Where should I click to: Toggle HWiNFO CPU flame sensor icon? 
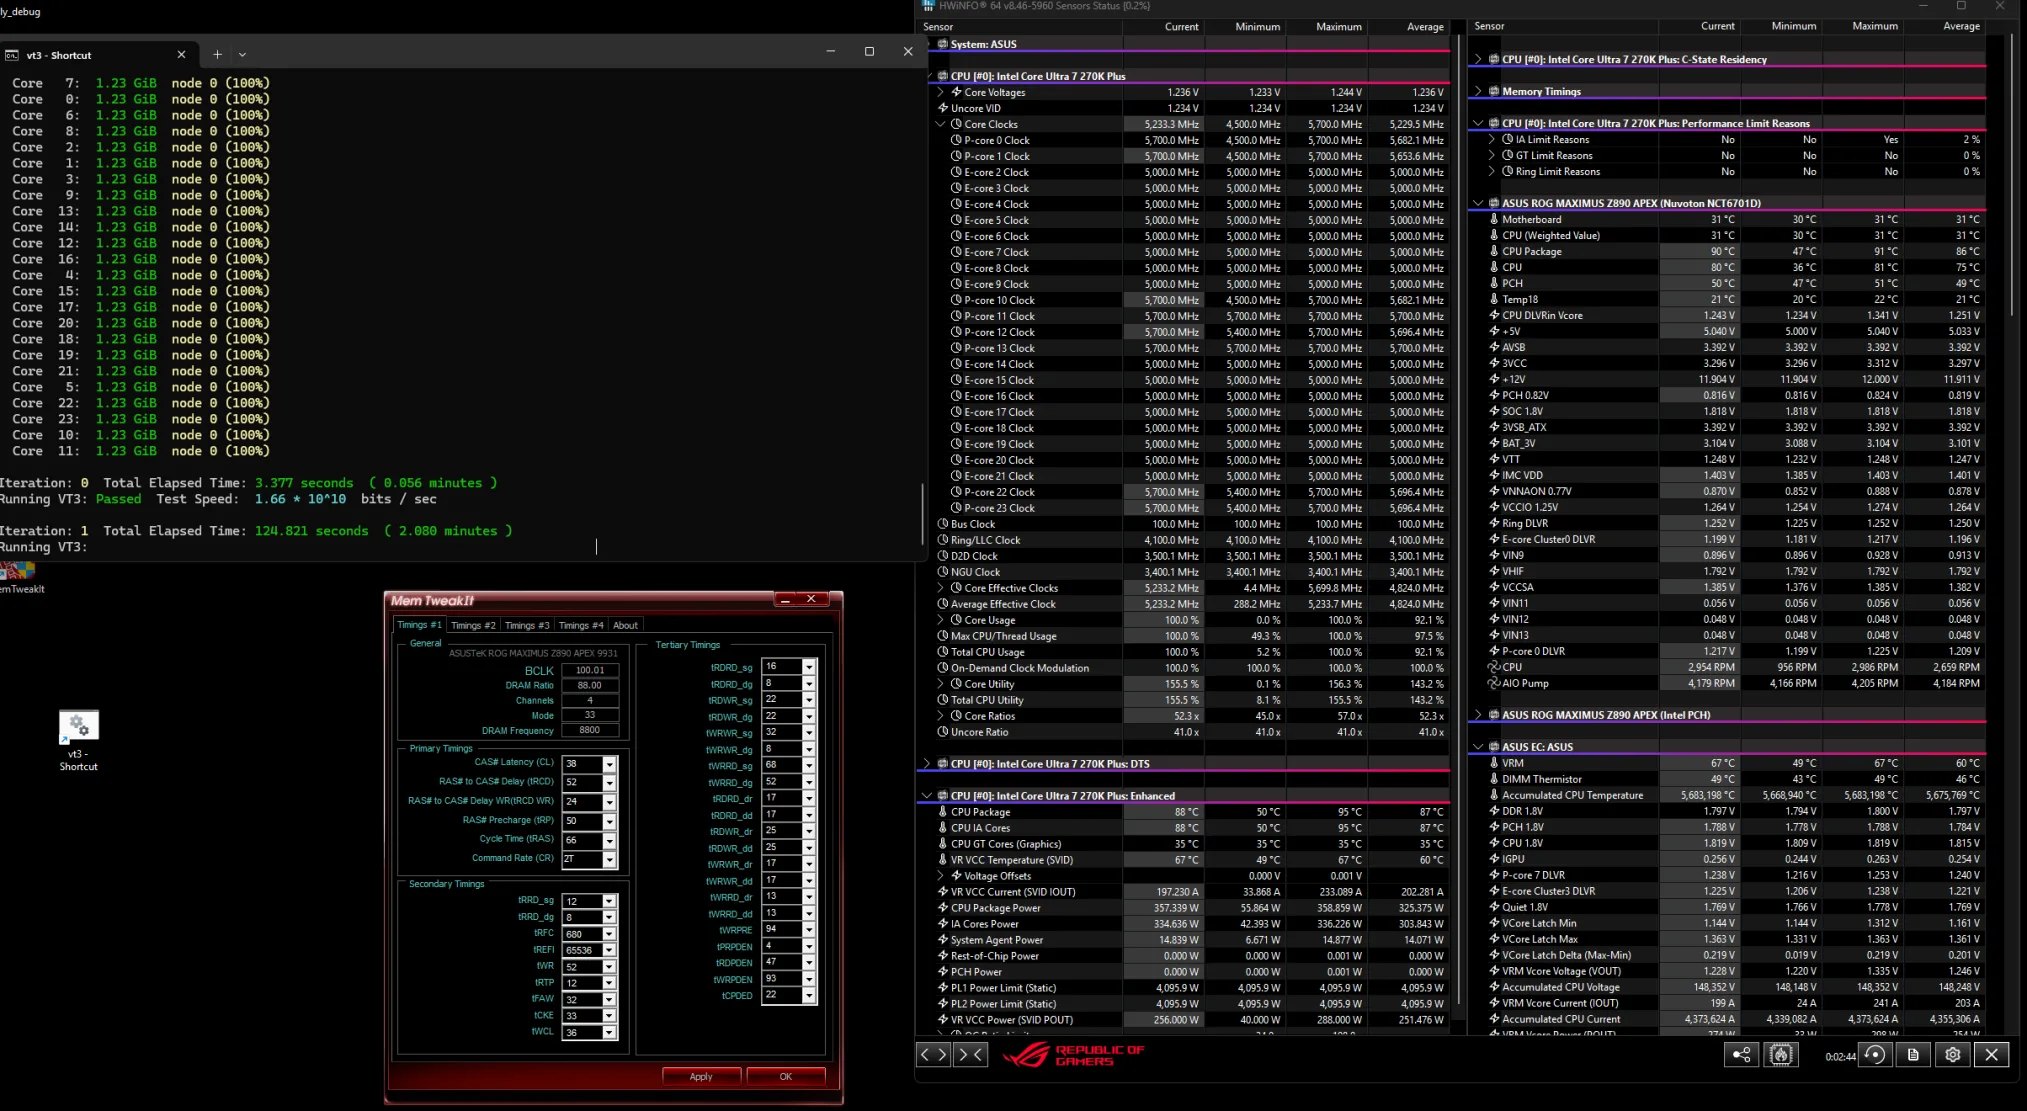pyautogui.click(x=1781, y=1055)
